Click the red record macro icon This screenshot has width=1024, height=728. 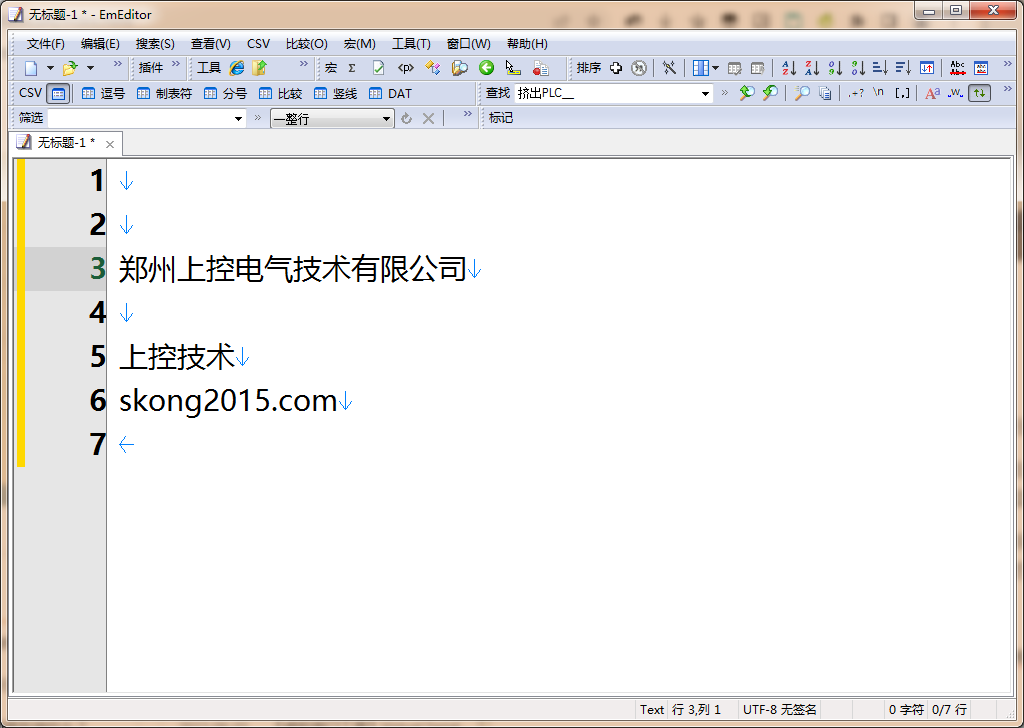click(x=541, y=68)
